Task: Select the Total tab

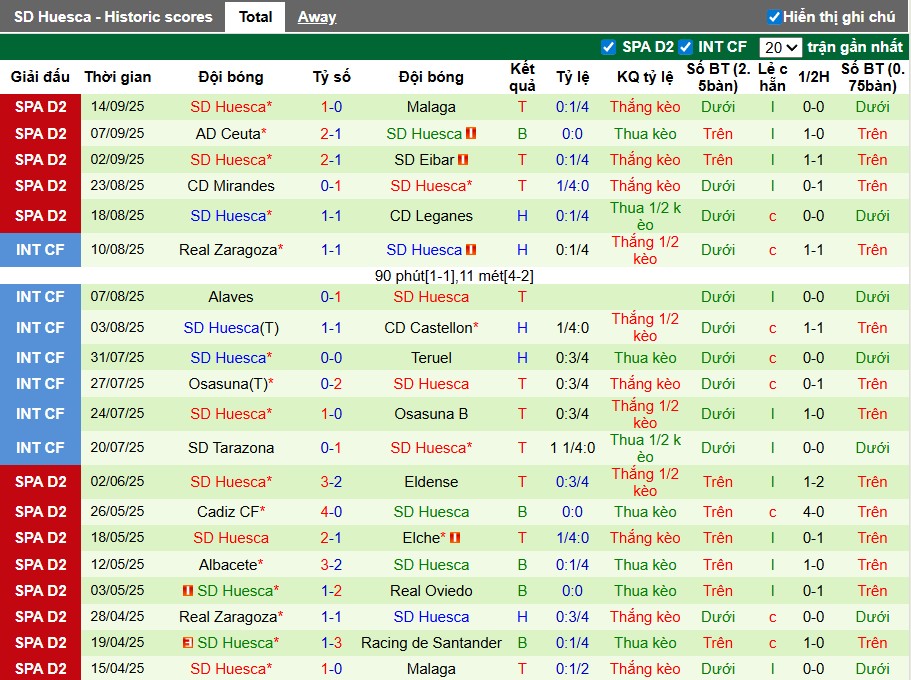Action: point(255,17)
